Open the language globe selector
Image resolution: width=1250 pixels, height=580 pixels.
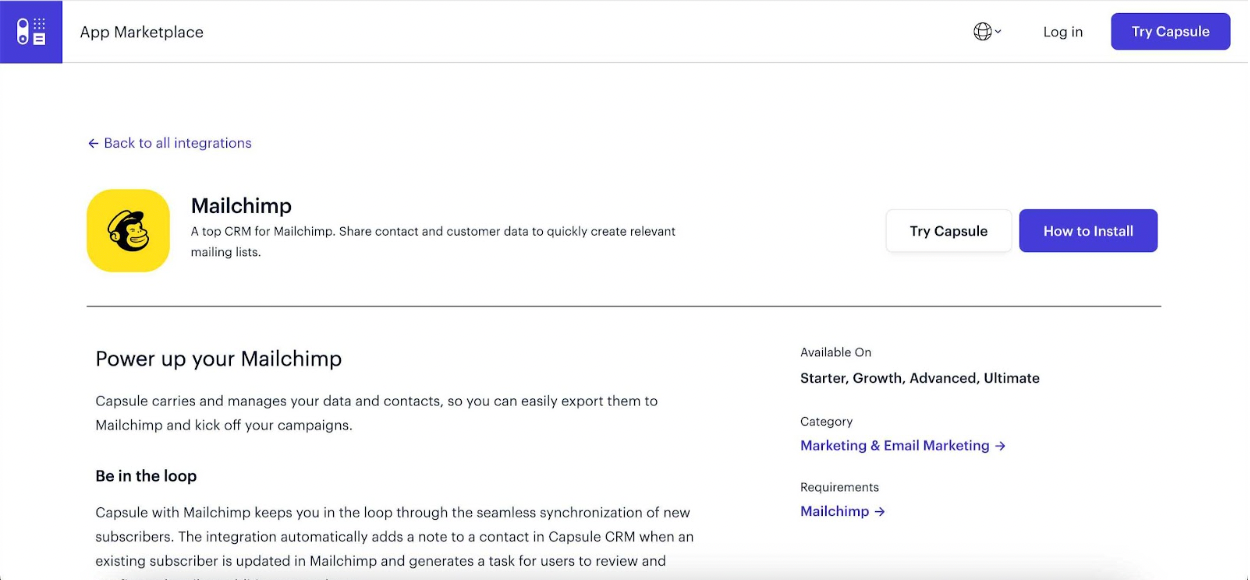(987, 32)
